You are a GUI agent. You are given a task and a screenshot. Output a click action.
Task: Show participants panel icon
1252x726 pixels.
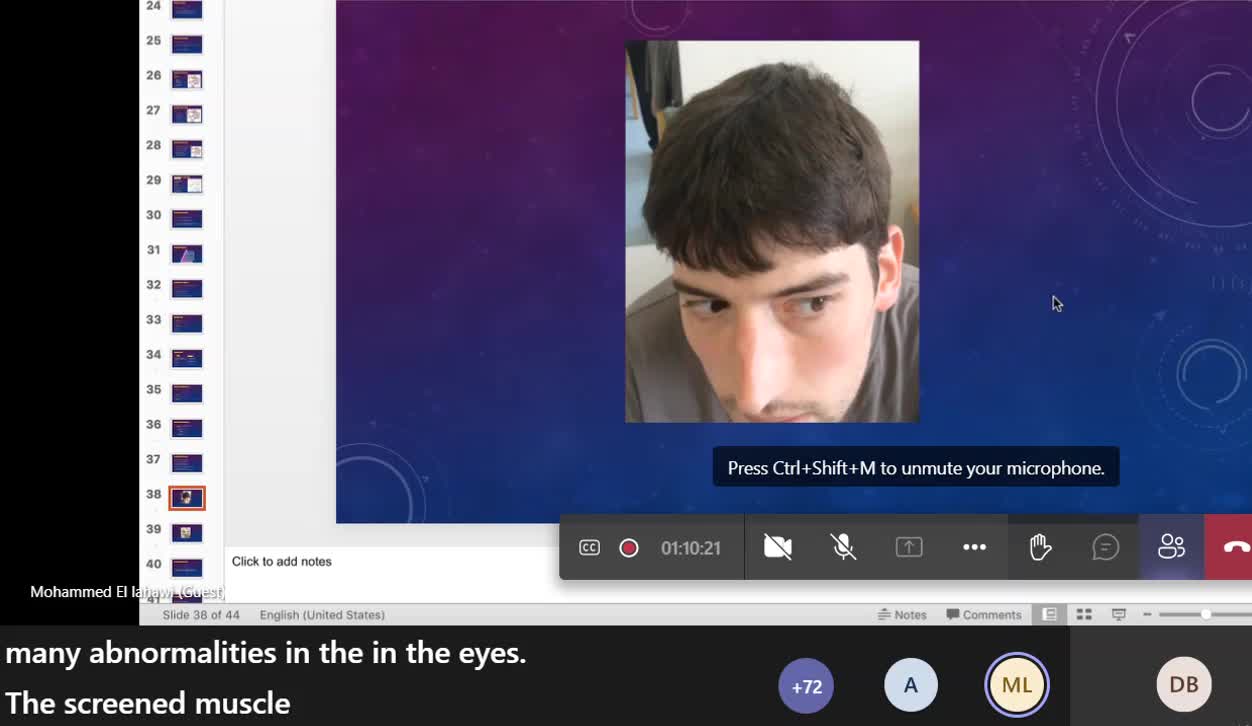pyautogui.click(x=1171, y=547)
